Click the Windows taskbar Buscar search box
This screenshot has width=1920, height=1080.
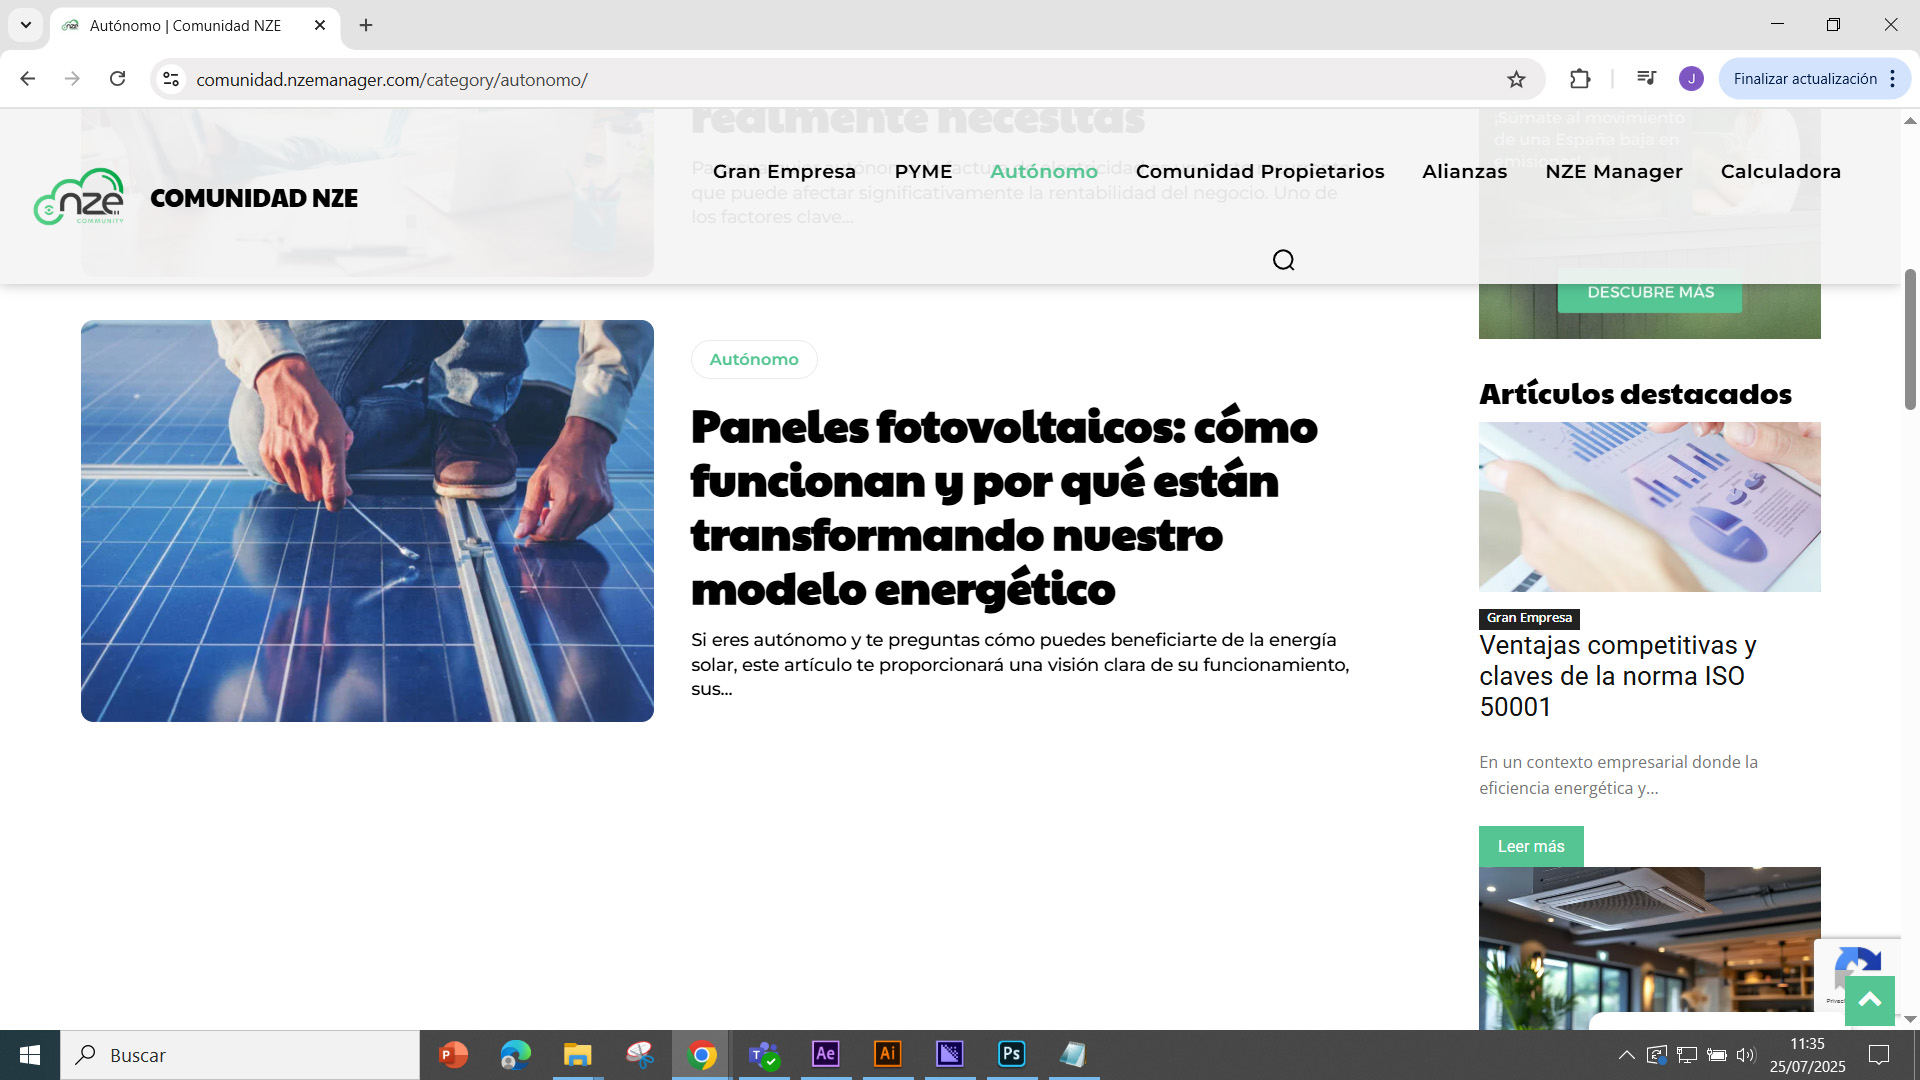pos(240,1055)
